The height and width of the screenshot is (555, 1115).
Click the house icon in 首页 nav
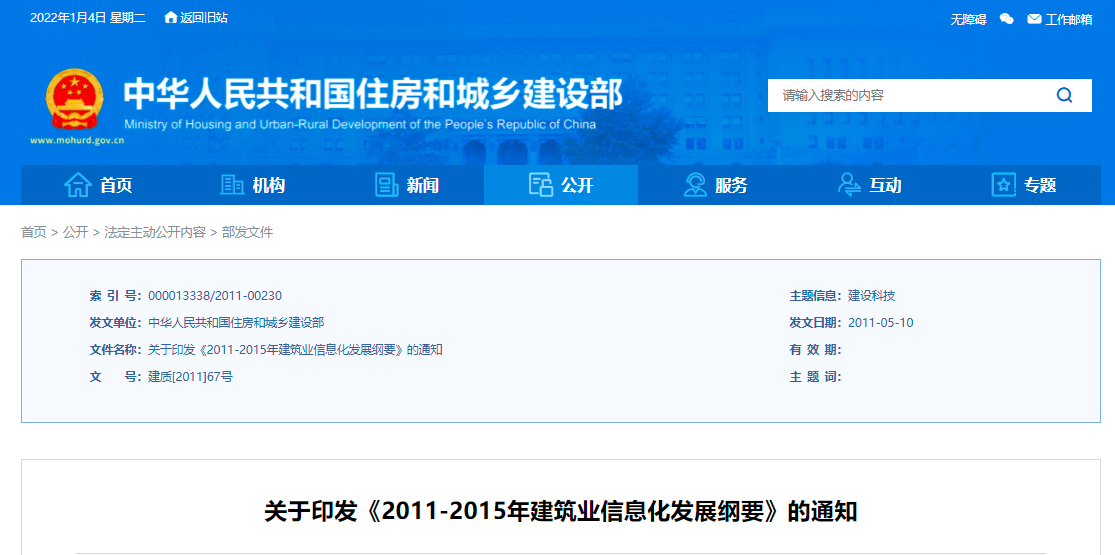click(x=78, y=185)
